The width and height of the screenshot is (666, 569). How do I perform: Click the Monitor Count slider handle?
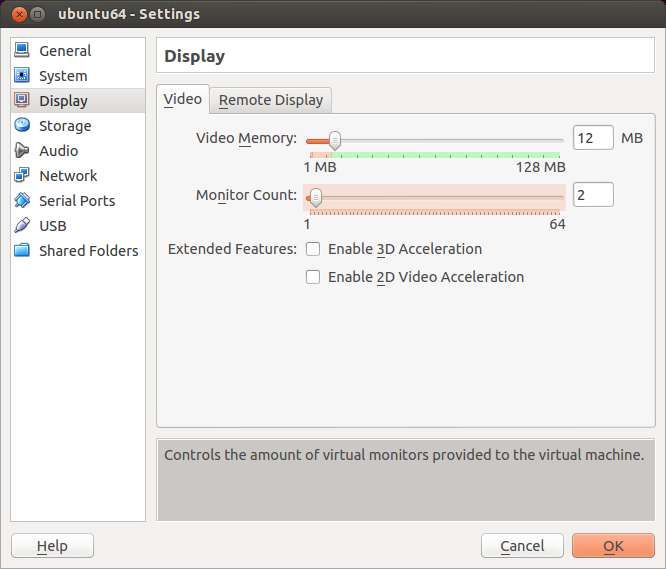tap(316, 197)
